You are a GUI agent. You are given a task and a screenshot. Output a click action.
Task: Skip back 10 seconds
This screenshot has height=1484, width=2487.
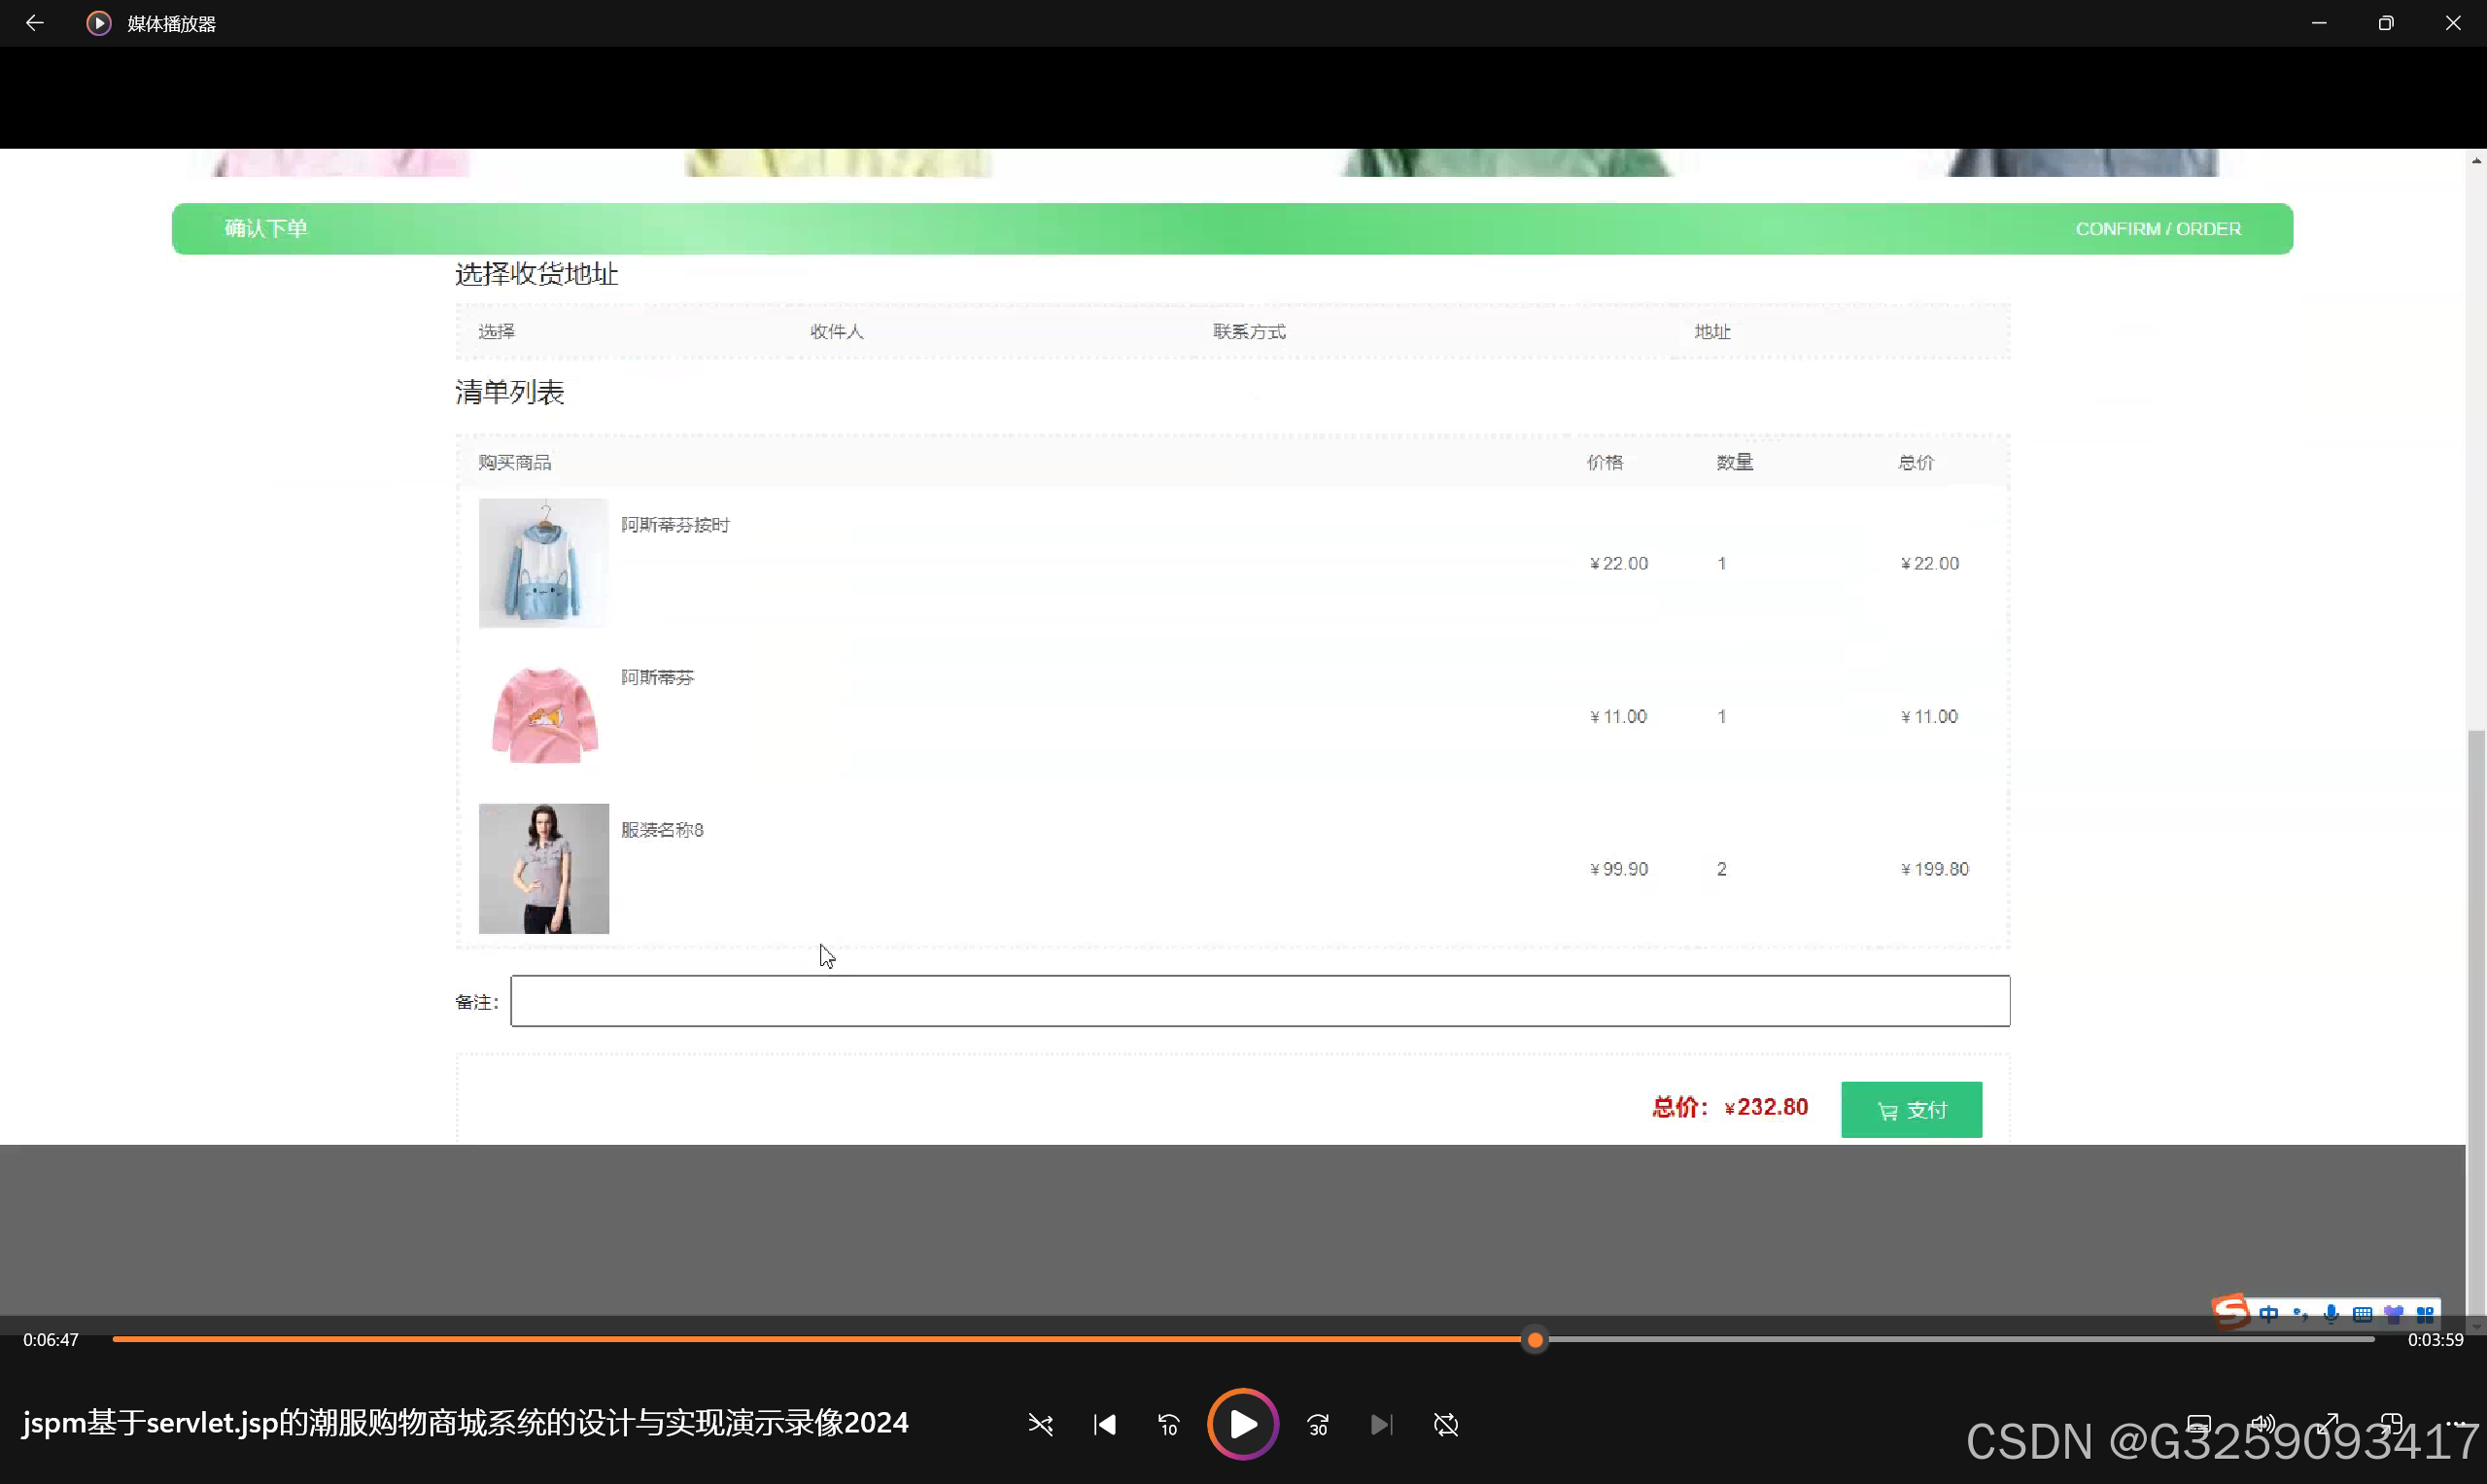pyautogui.click(x=1169, y=1424)
